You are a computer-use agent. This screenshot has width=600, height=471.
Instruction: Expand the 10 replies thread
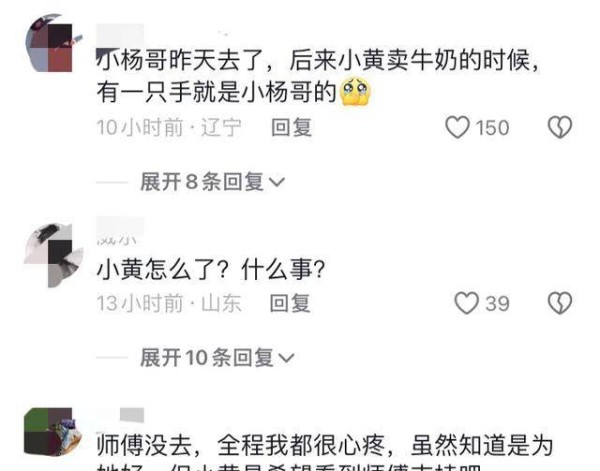[x=217, y=357]
